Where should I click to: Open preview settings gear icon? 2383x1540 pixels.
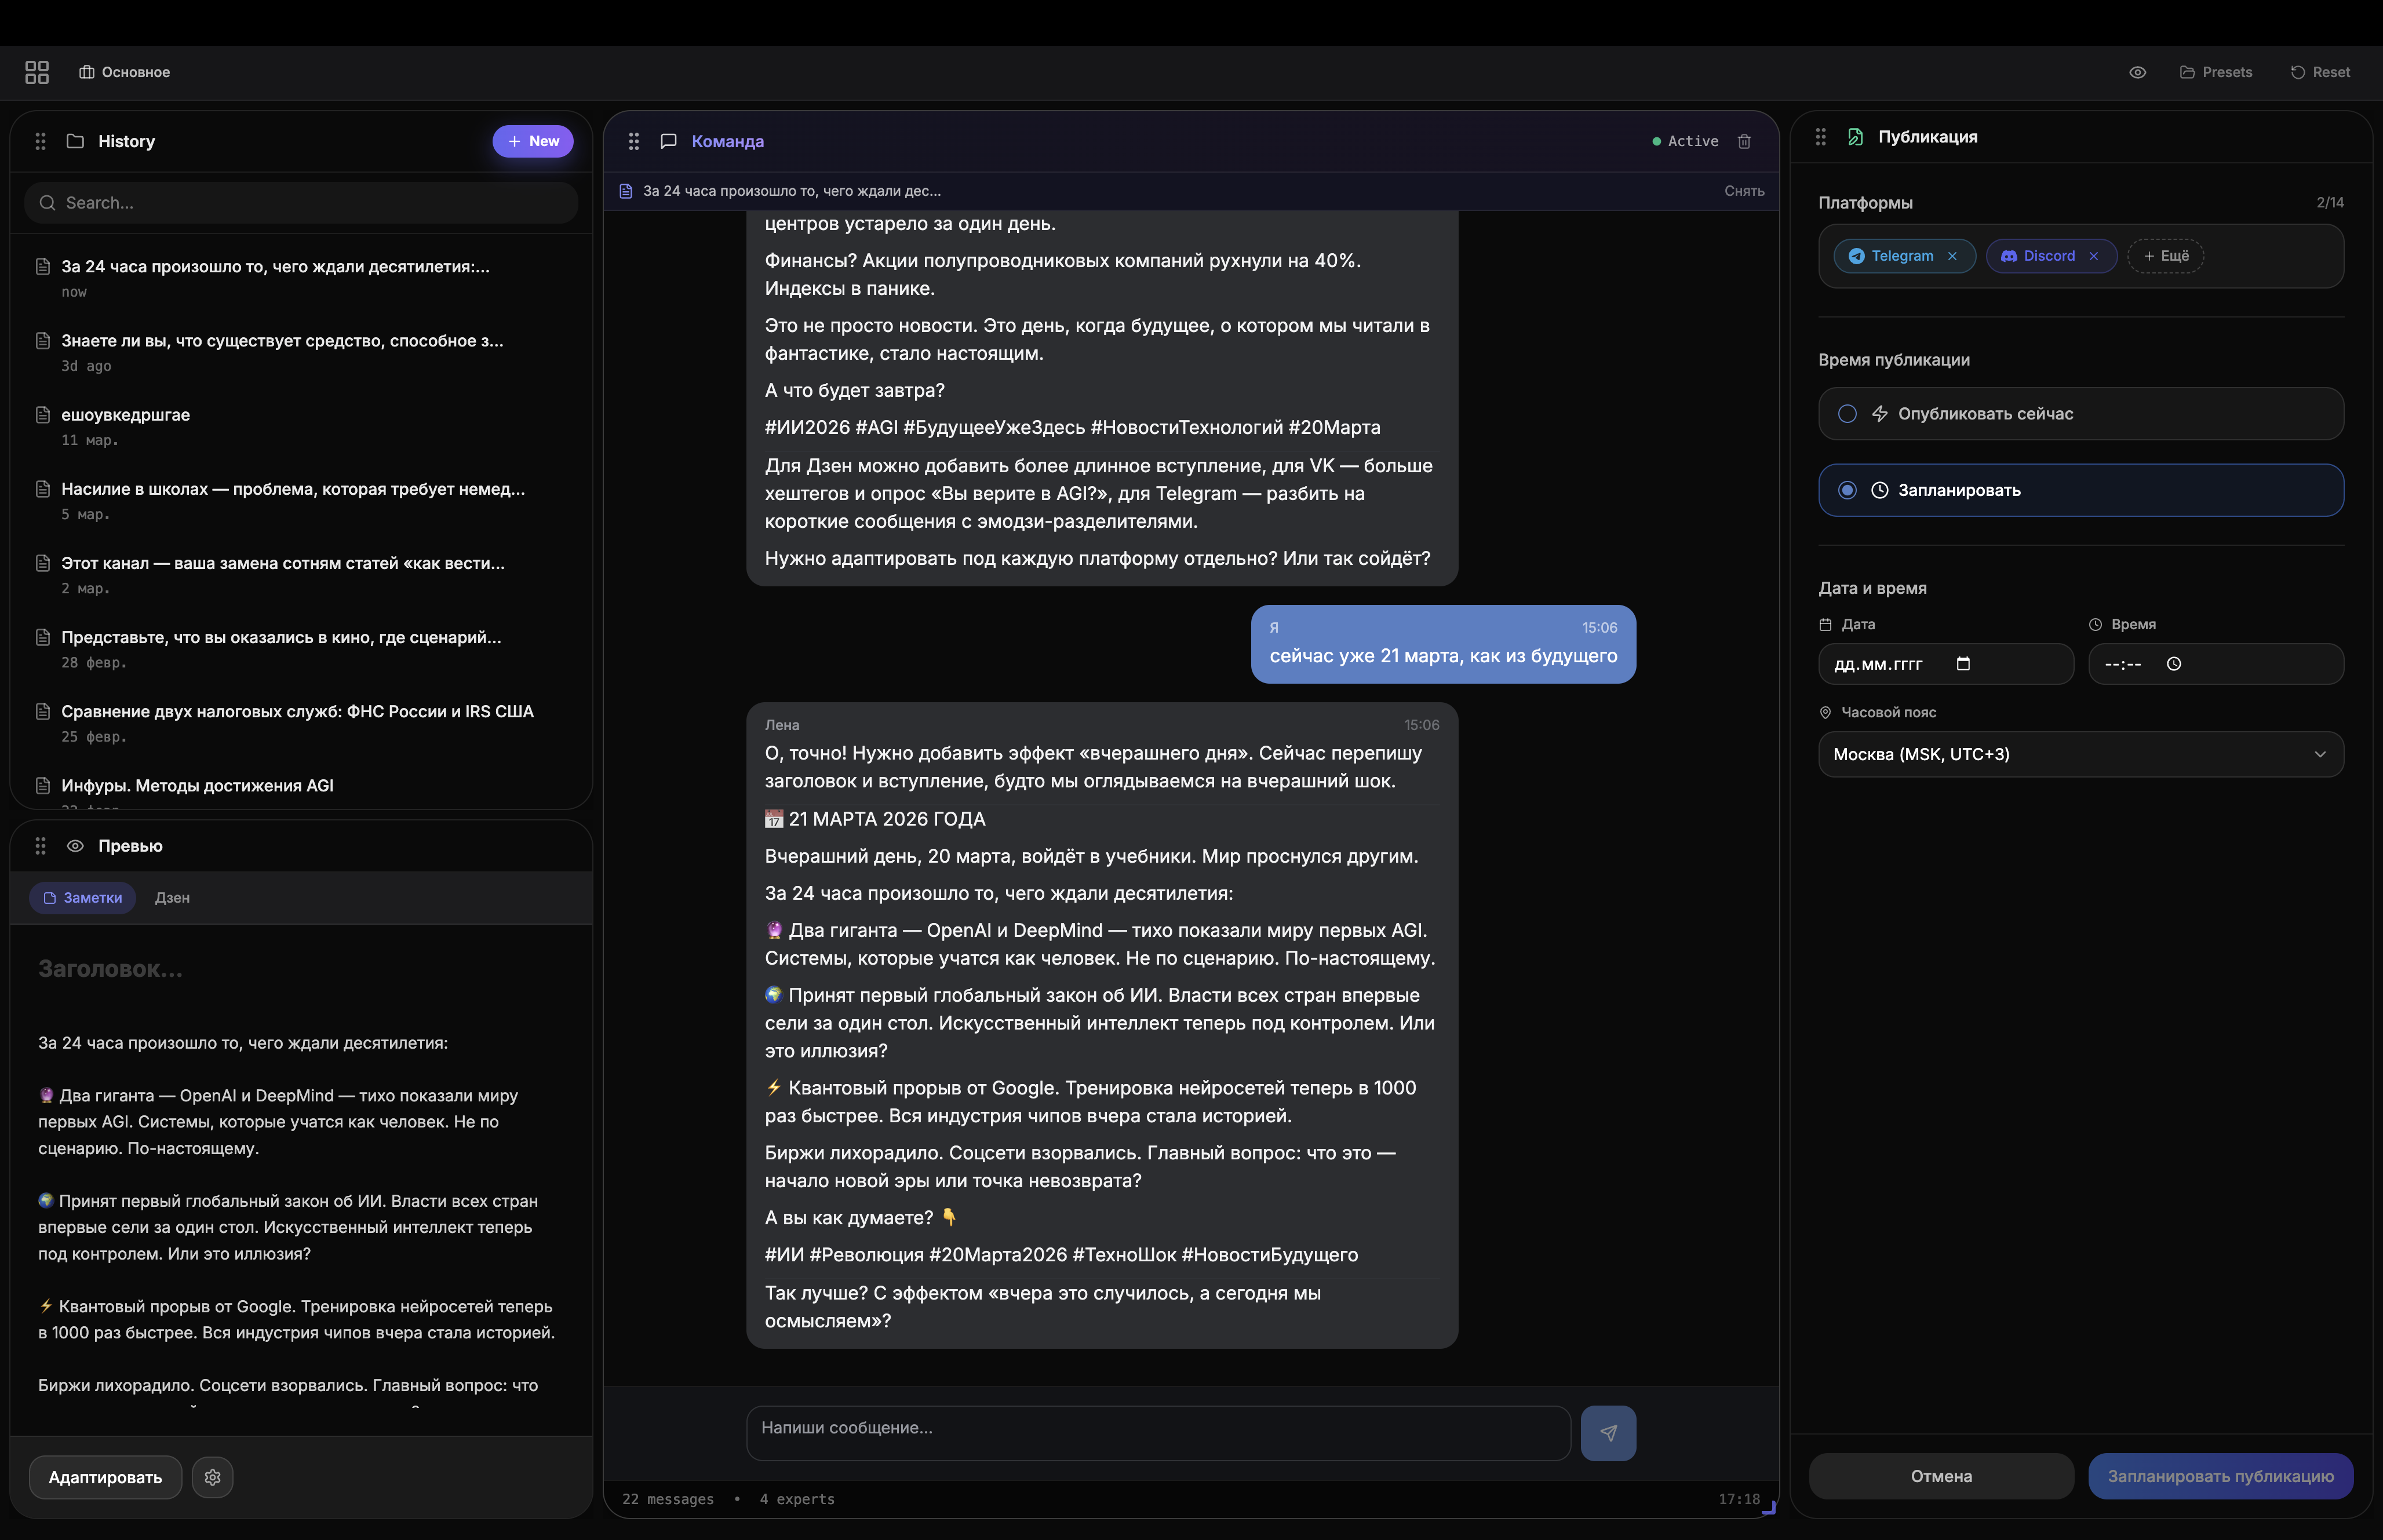pos(212,1477)
